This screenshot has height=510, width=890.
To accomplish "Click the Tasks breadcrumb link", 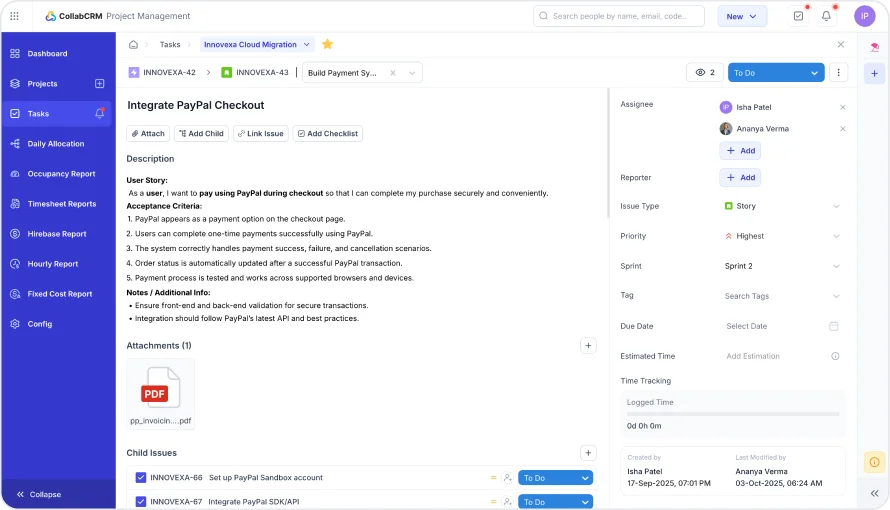I will [170, 44].
